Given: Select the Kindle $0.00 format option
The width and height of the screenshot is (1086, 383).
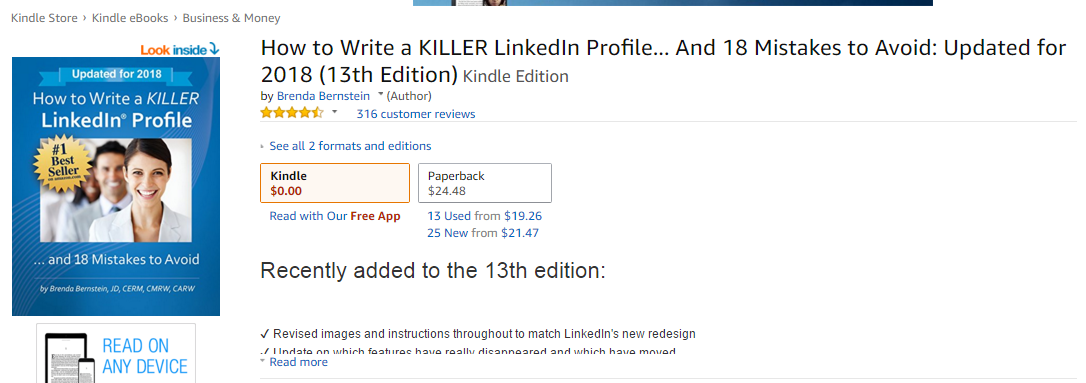Looking at the screenshot, I should click(x=335, y=183).
